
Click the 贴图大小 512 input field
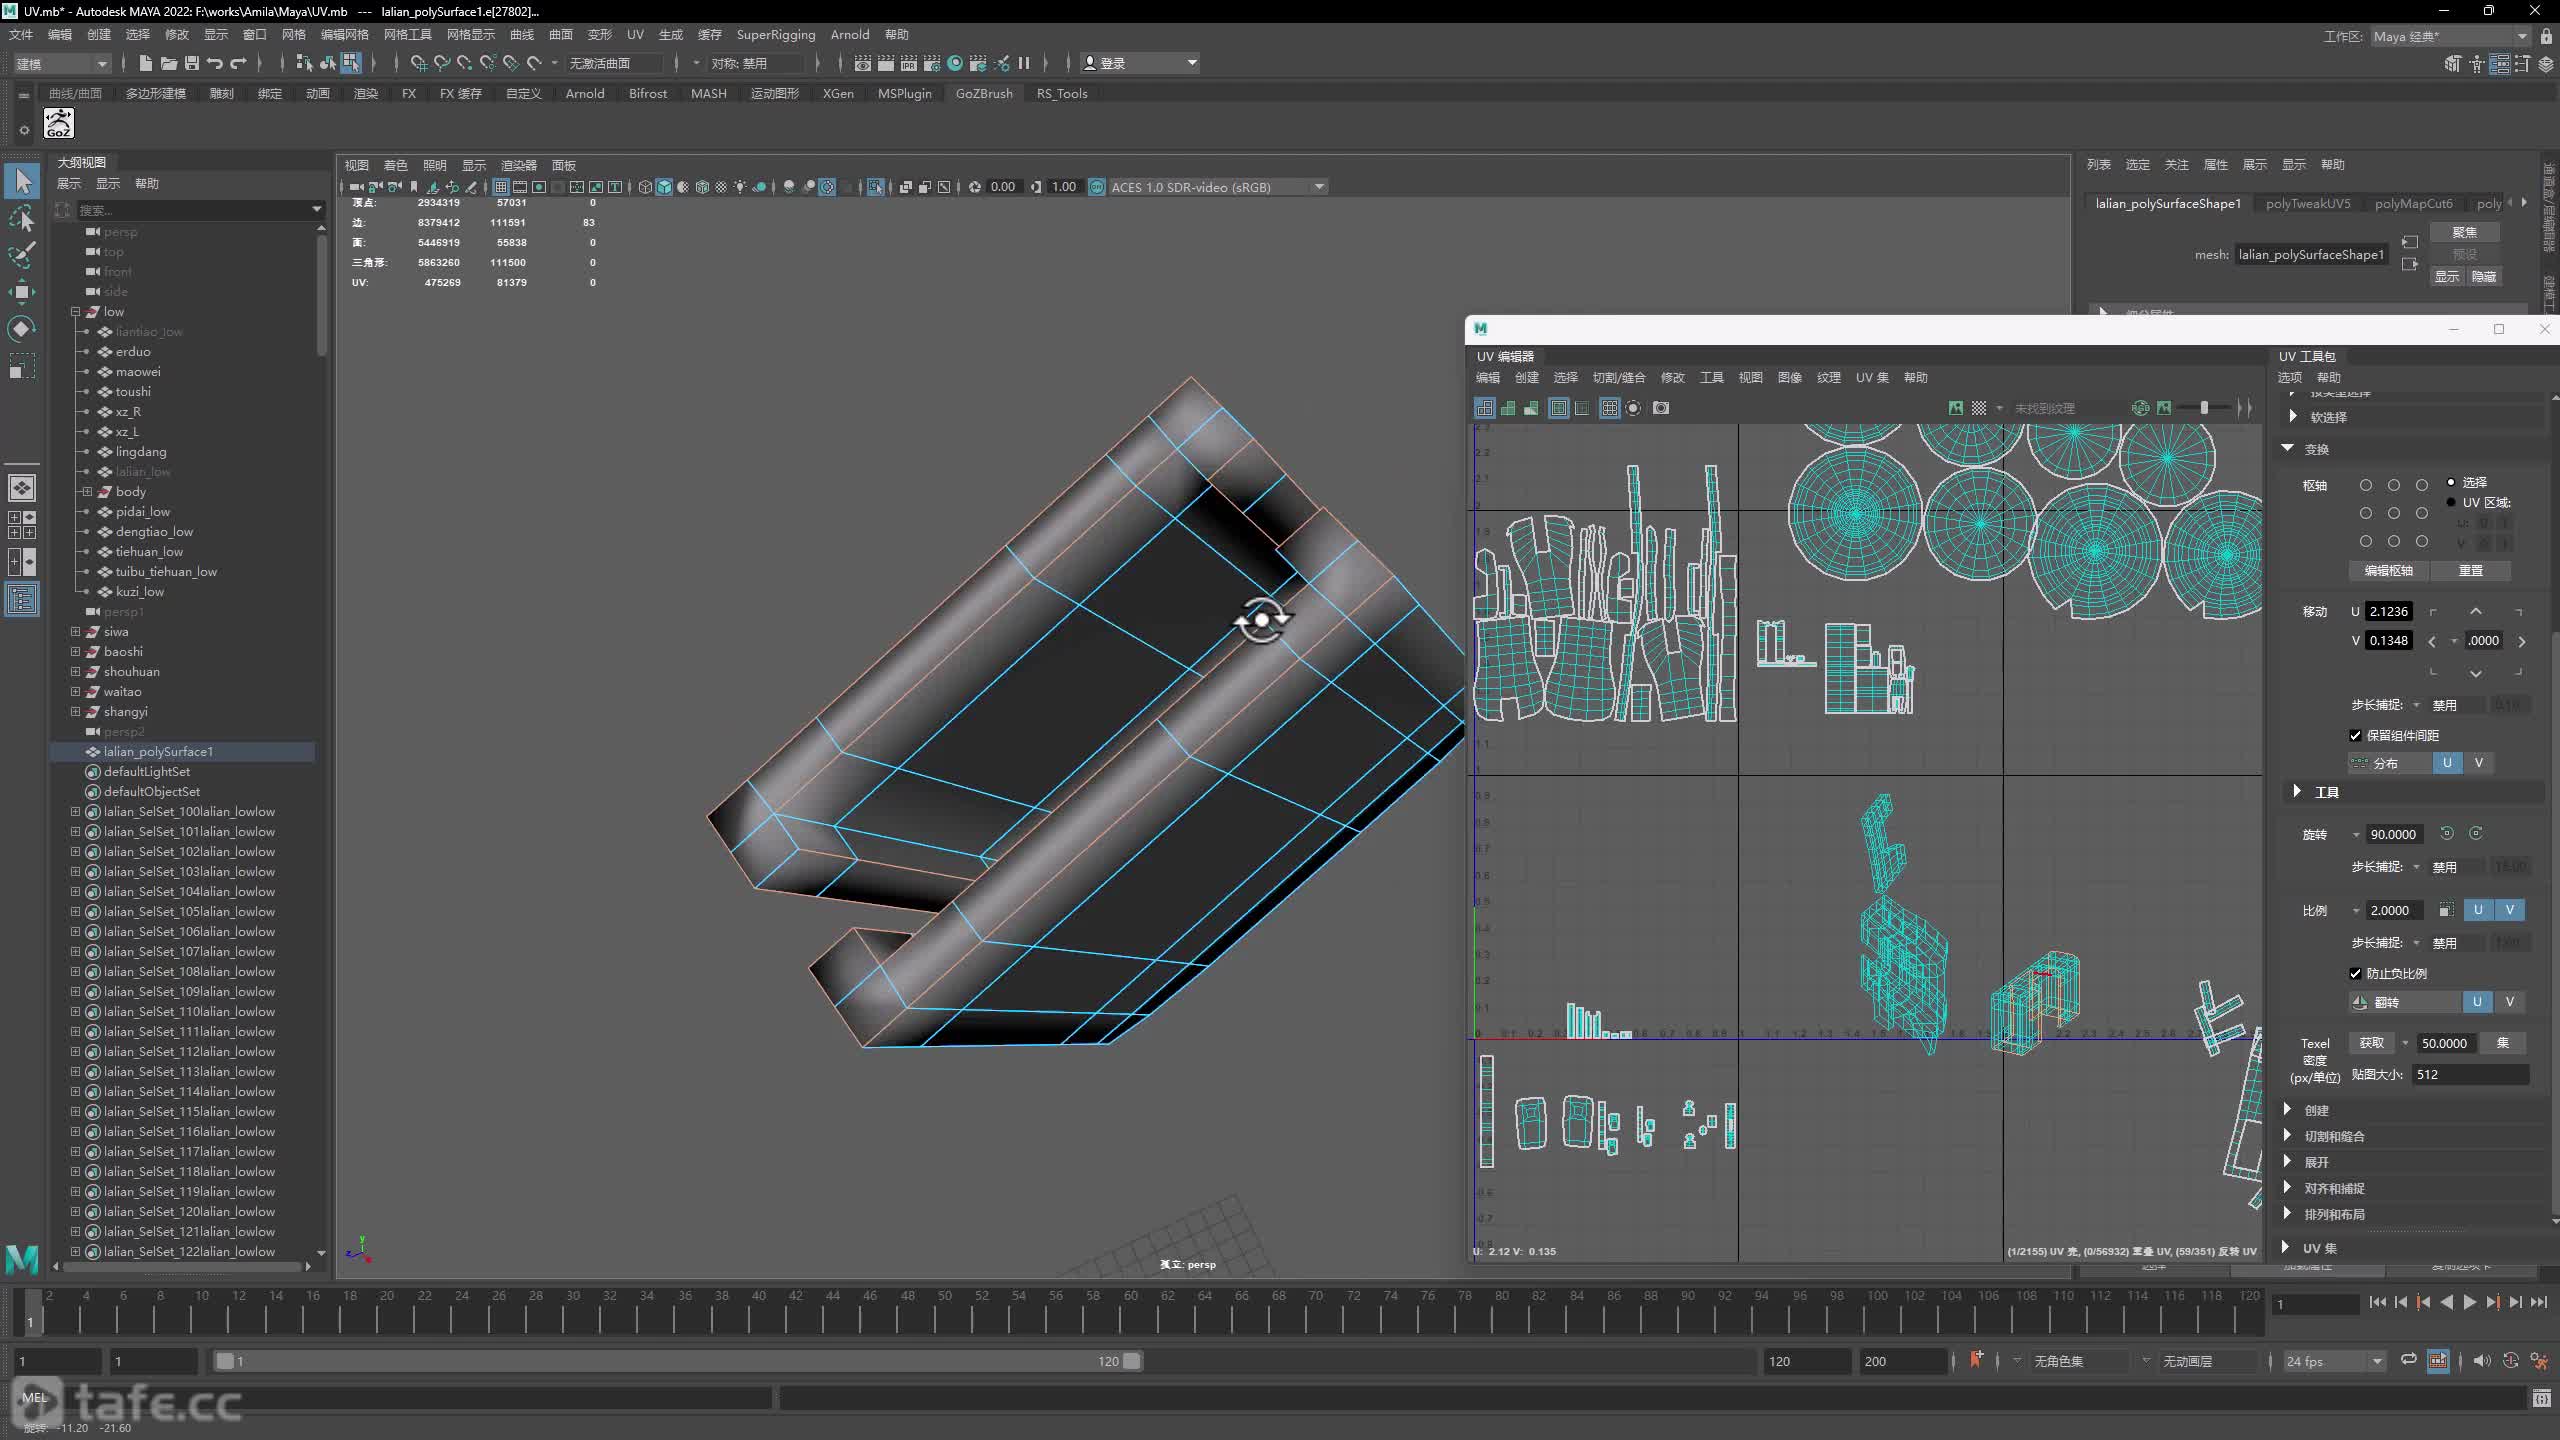click(2470, 1074)
